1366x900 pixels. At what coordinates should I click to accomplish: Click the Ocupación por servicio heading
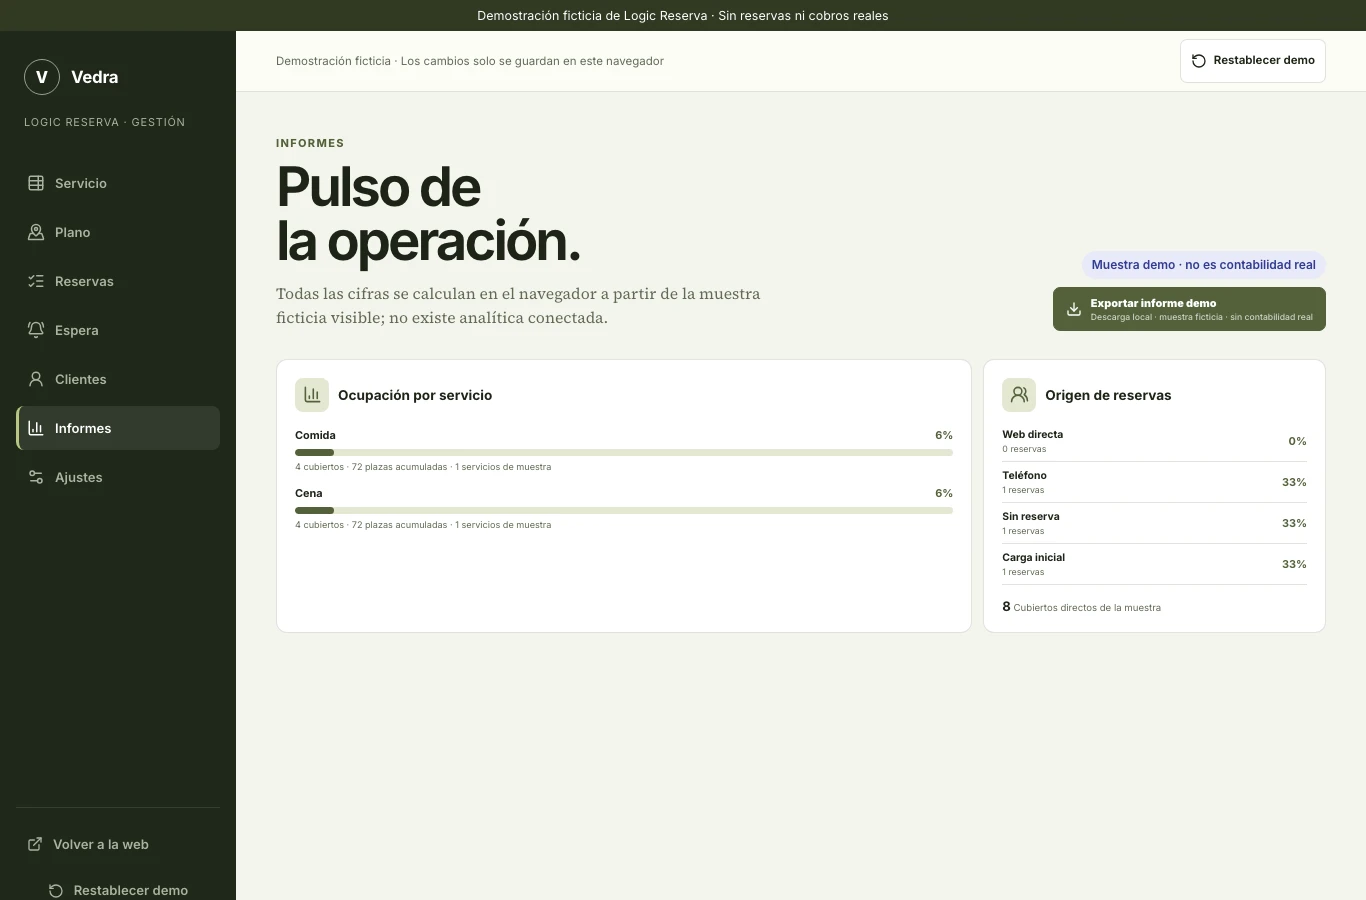click(x=415, y=395)
